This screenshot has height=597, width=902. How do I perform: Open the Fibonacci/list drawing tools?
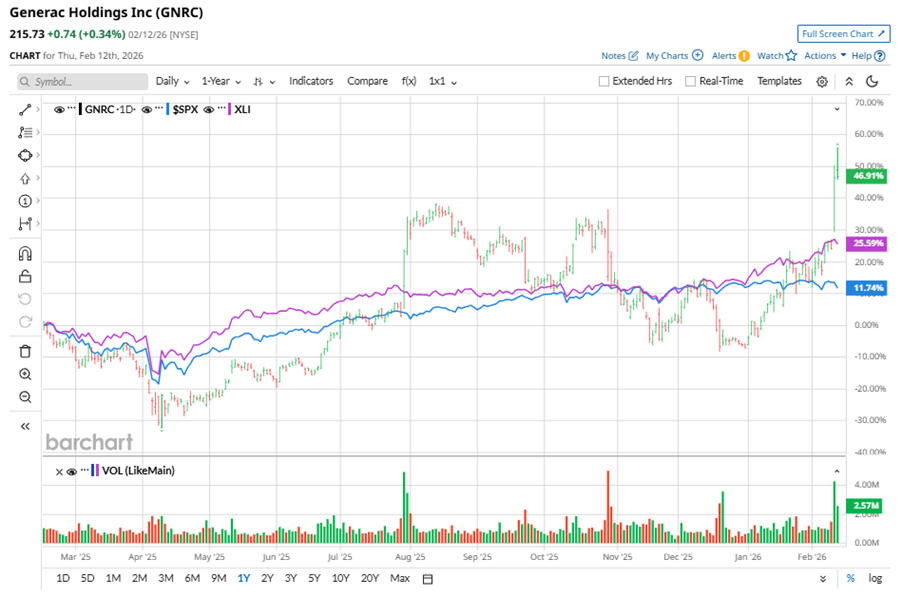[x=25, y=132]
